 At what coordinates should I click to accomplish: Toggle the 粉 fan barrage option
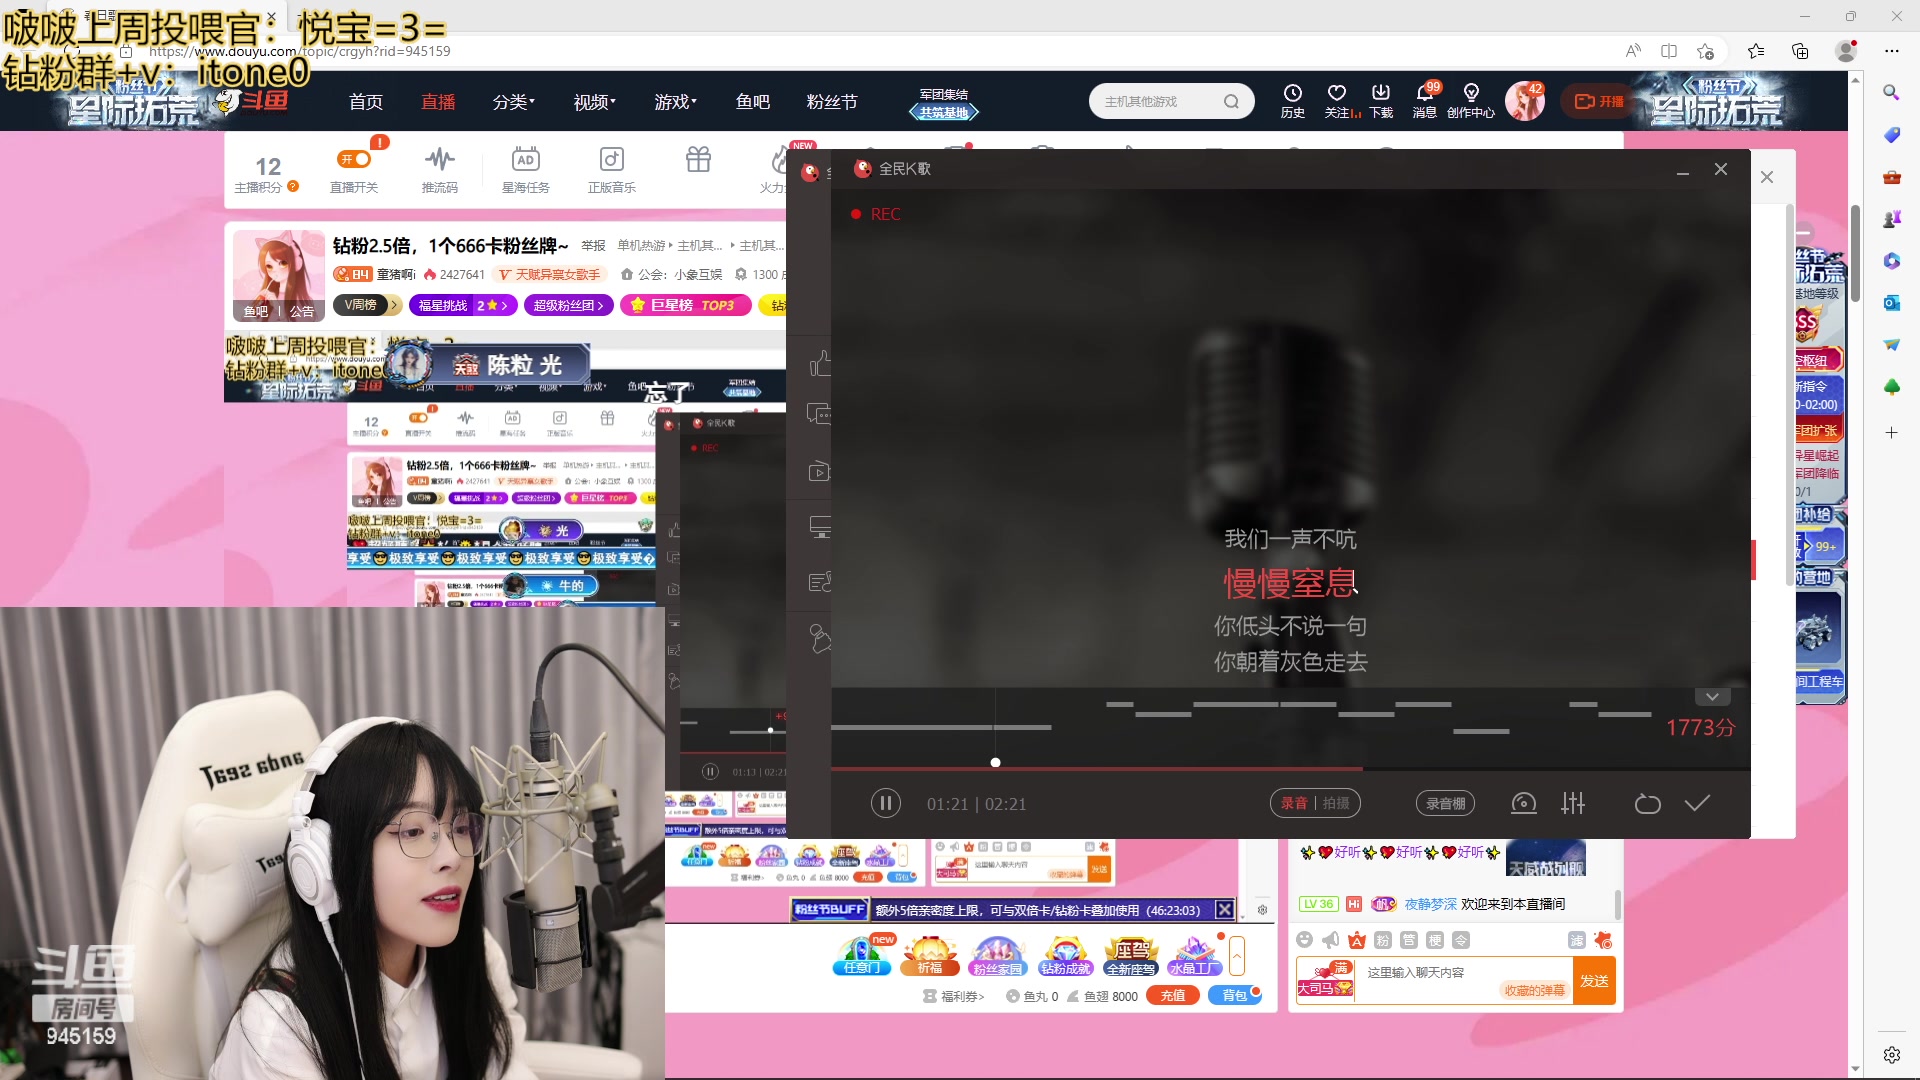point(1381,941)
